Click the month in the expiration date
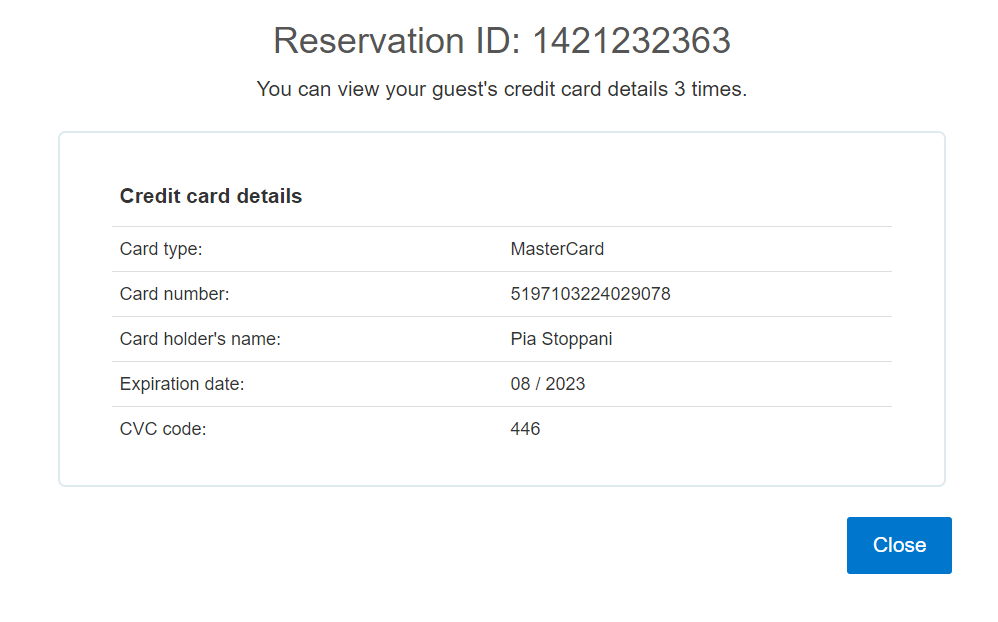This screenshot has height=622, width=998. click(x=520, y=384)
